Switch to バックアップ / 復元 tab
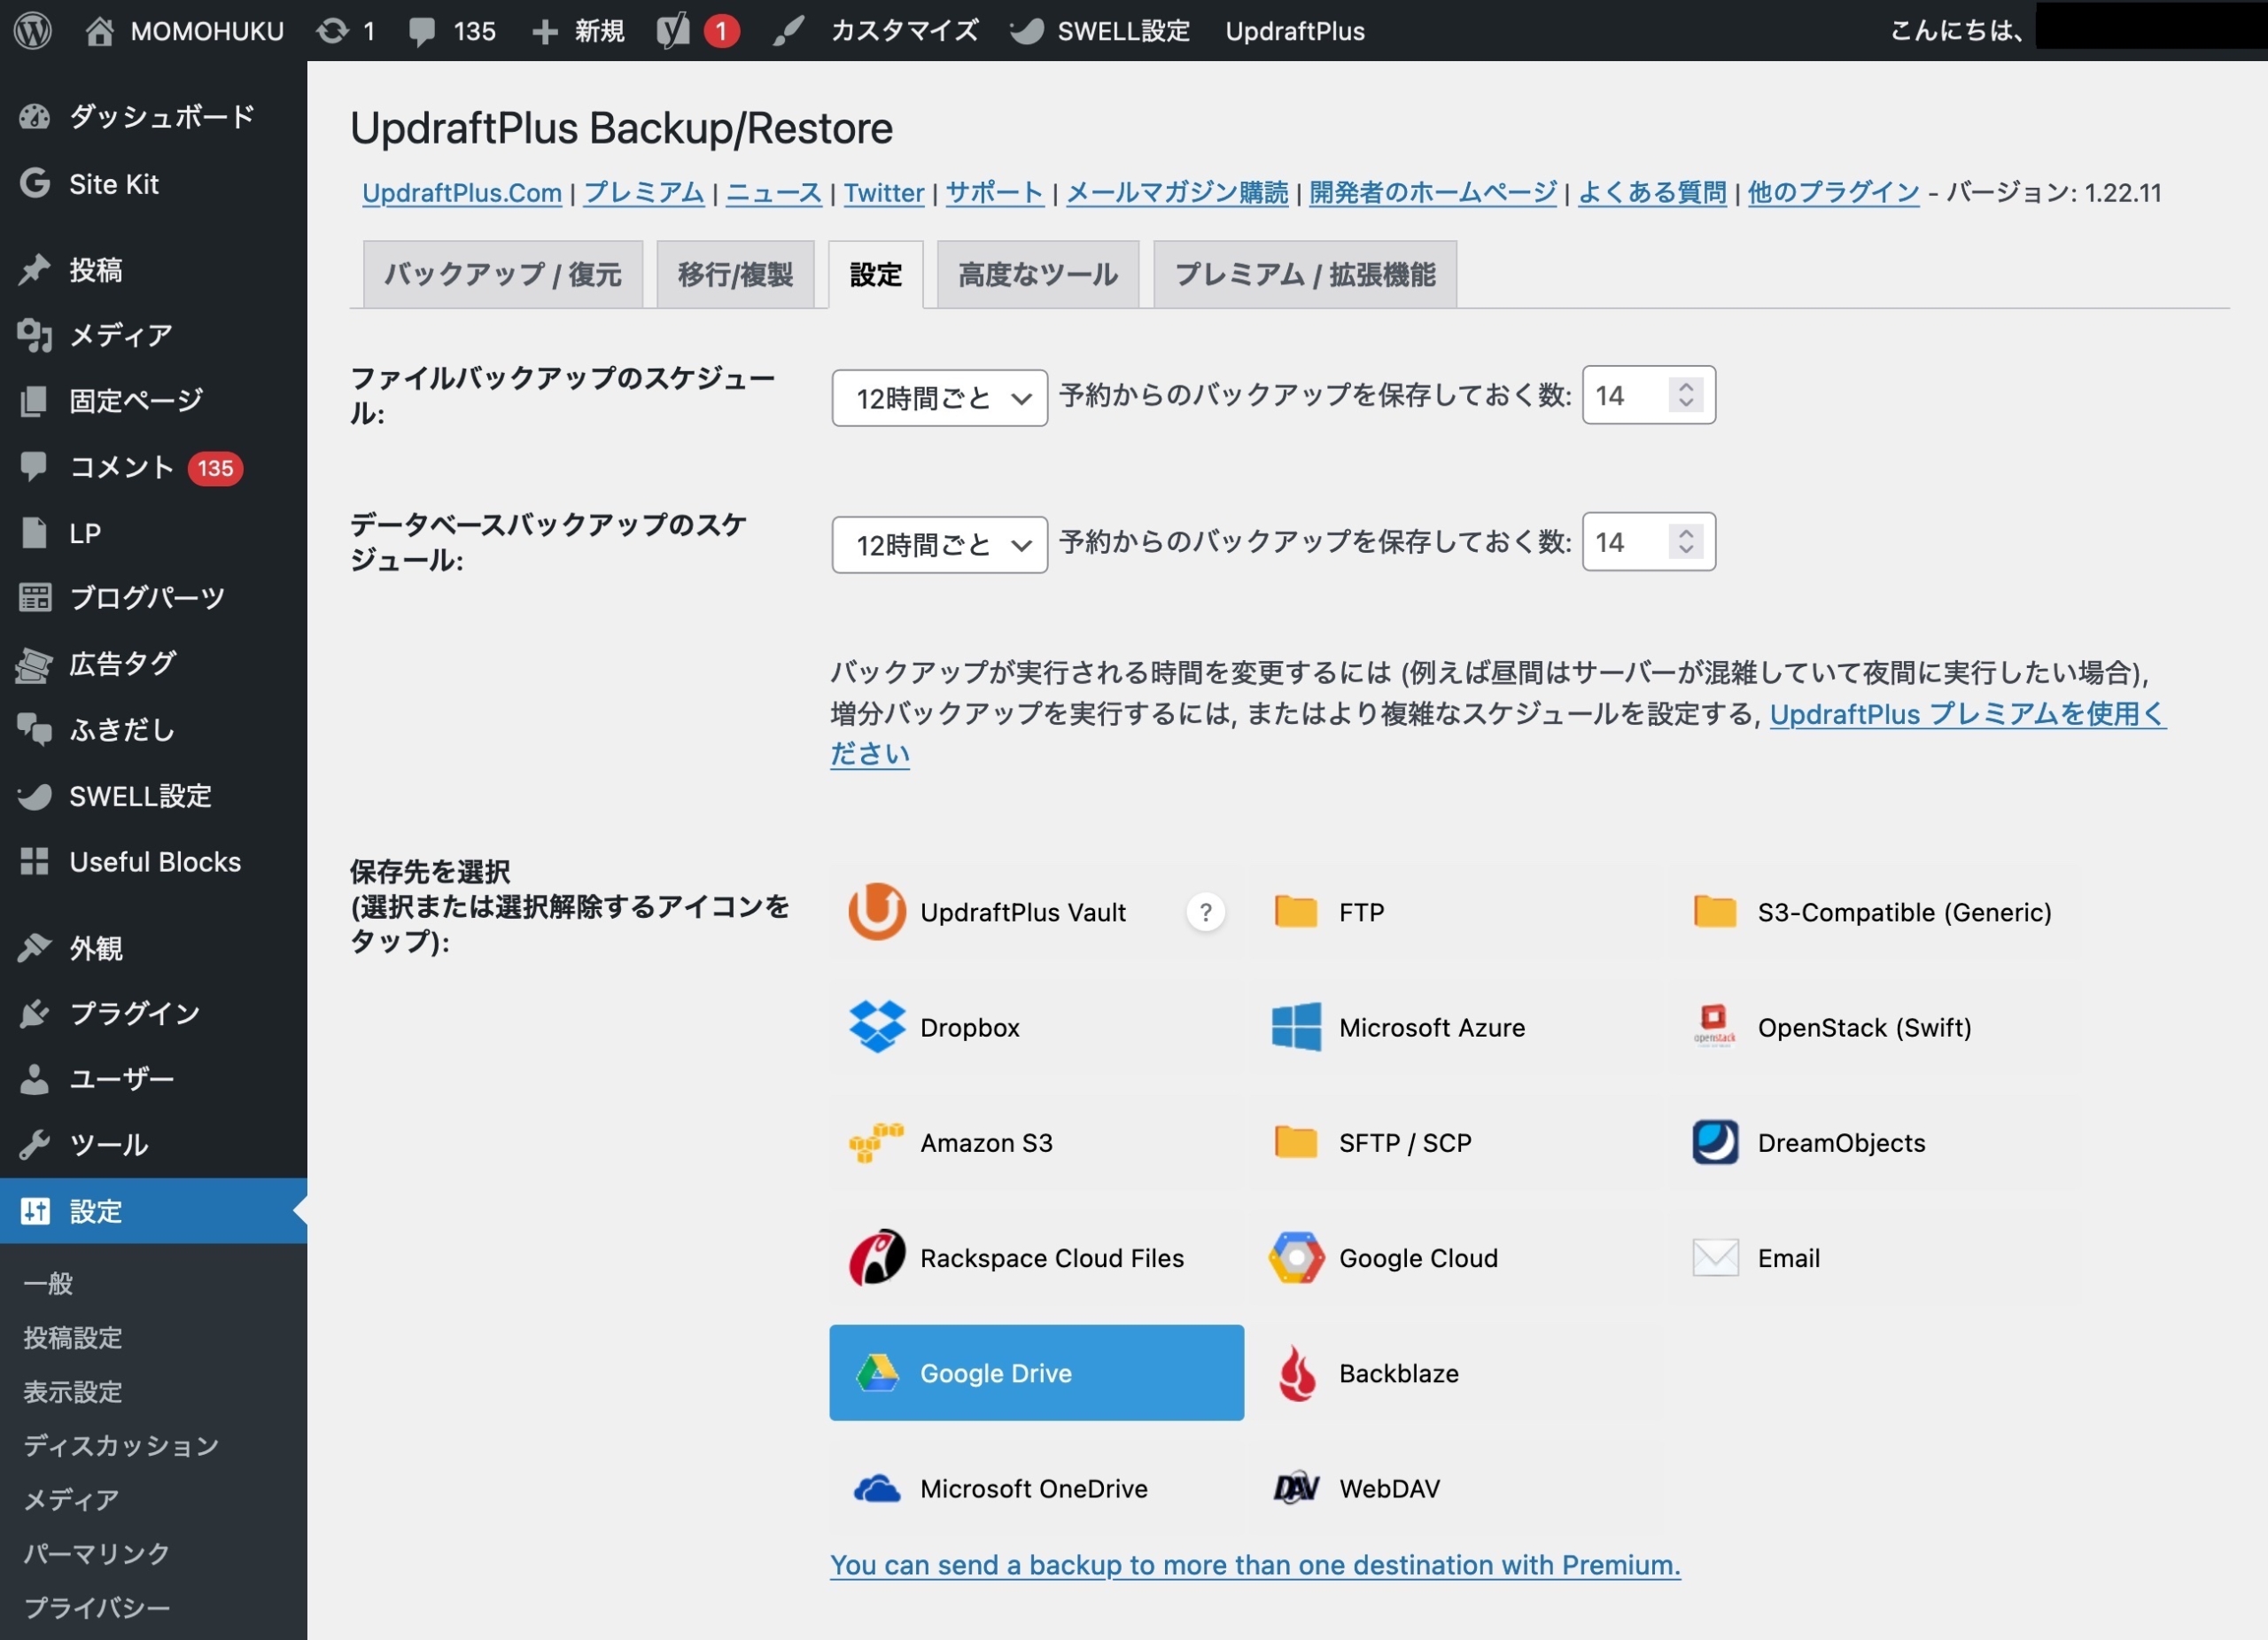This screenshot has height=1640, width=2268. pos(502,274)
